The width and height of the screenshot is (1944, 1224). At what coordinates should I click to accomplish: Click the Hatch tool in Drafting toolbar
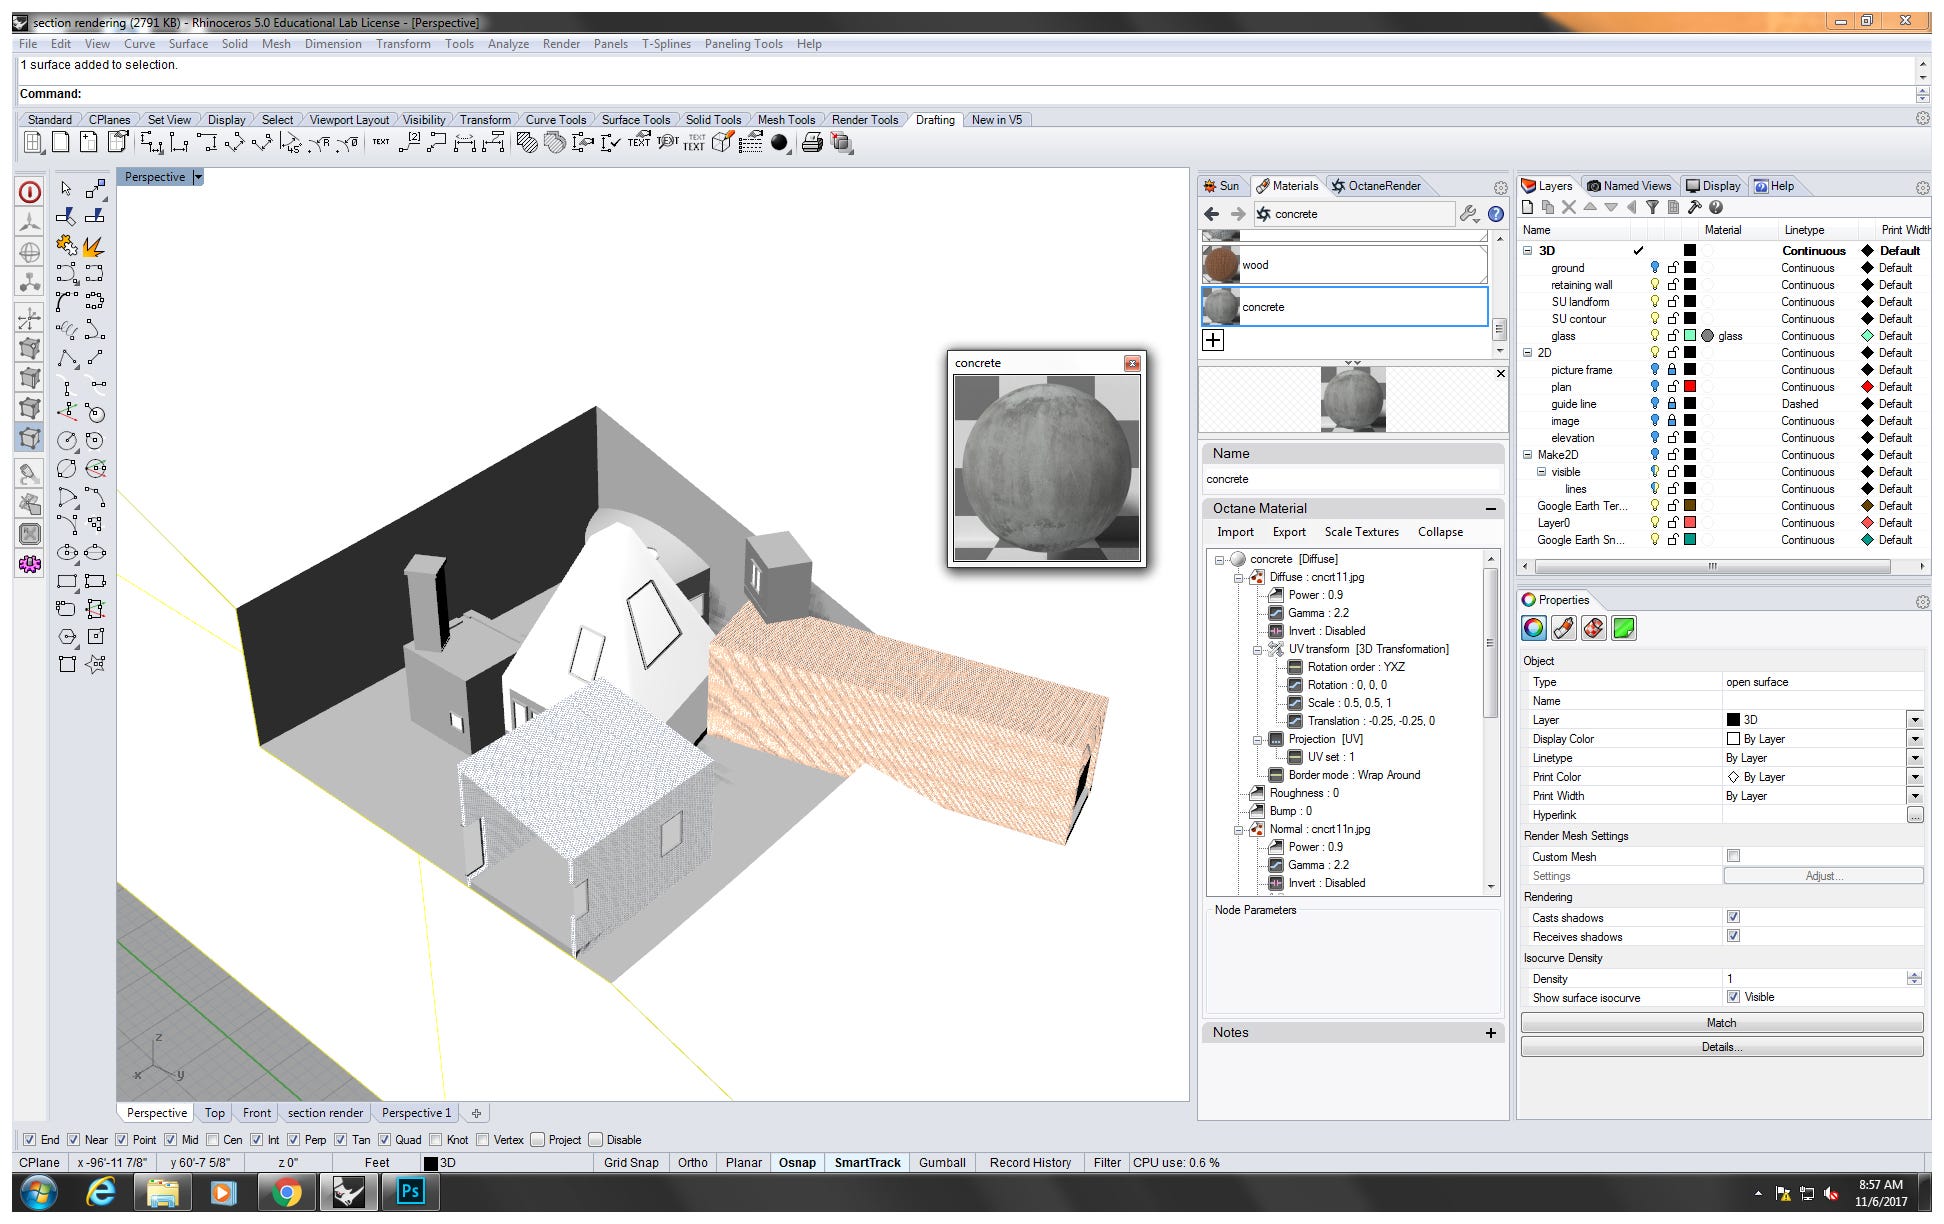point(526,143)
